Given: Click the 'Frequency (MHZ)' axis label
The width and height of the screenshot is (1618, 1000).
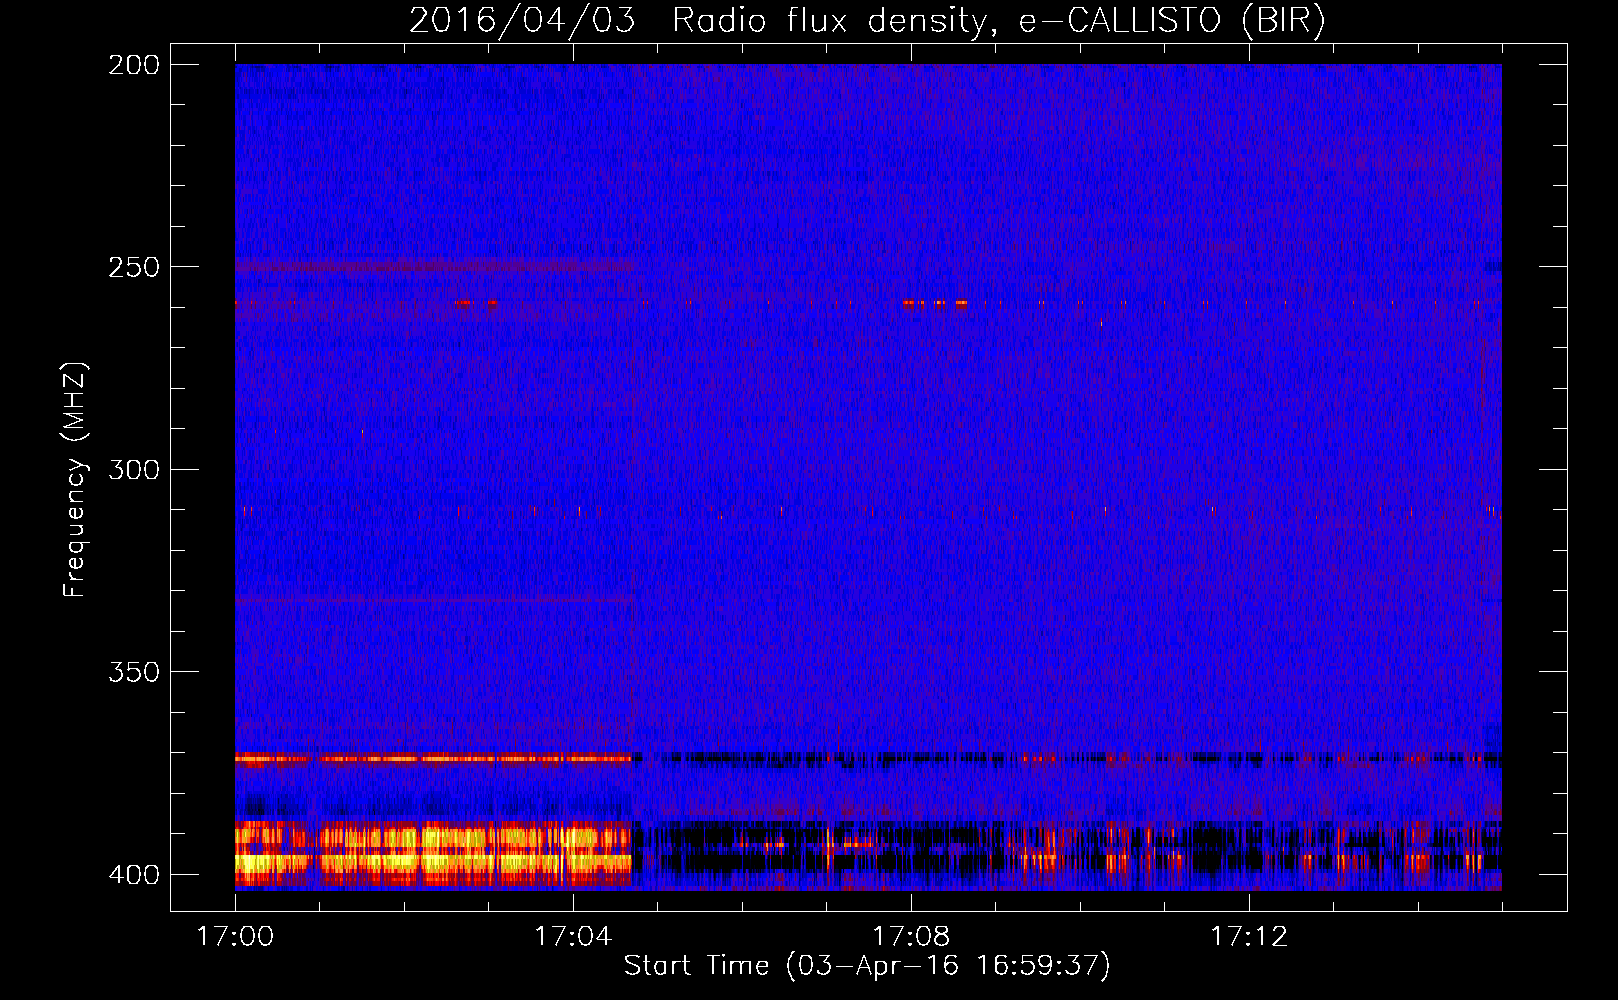Looking at the screenshot, I should (75, 479).
